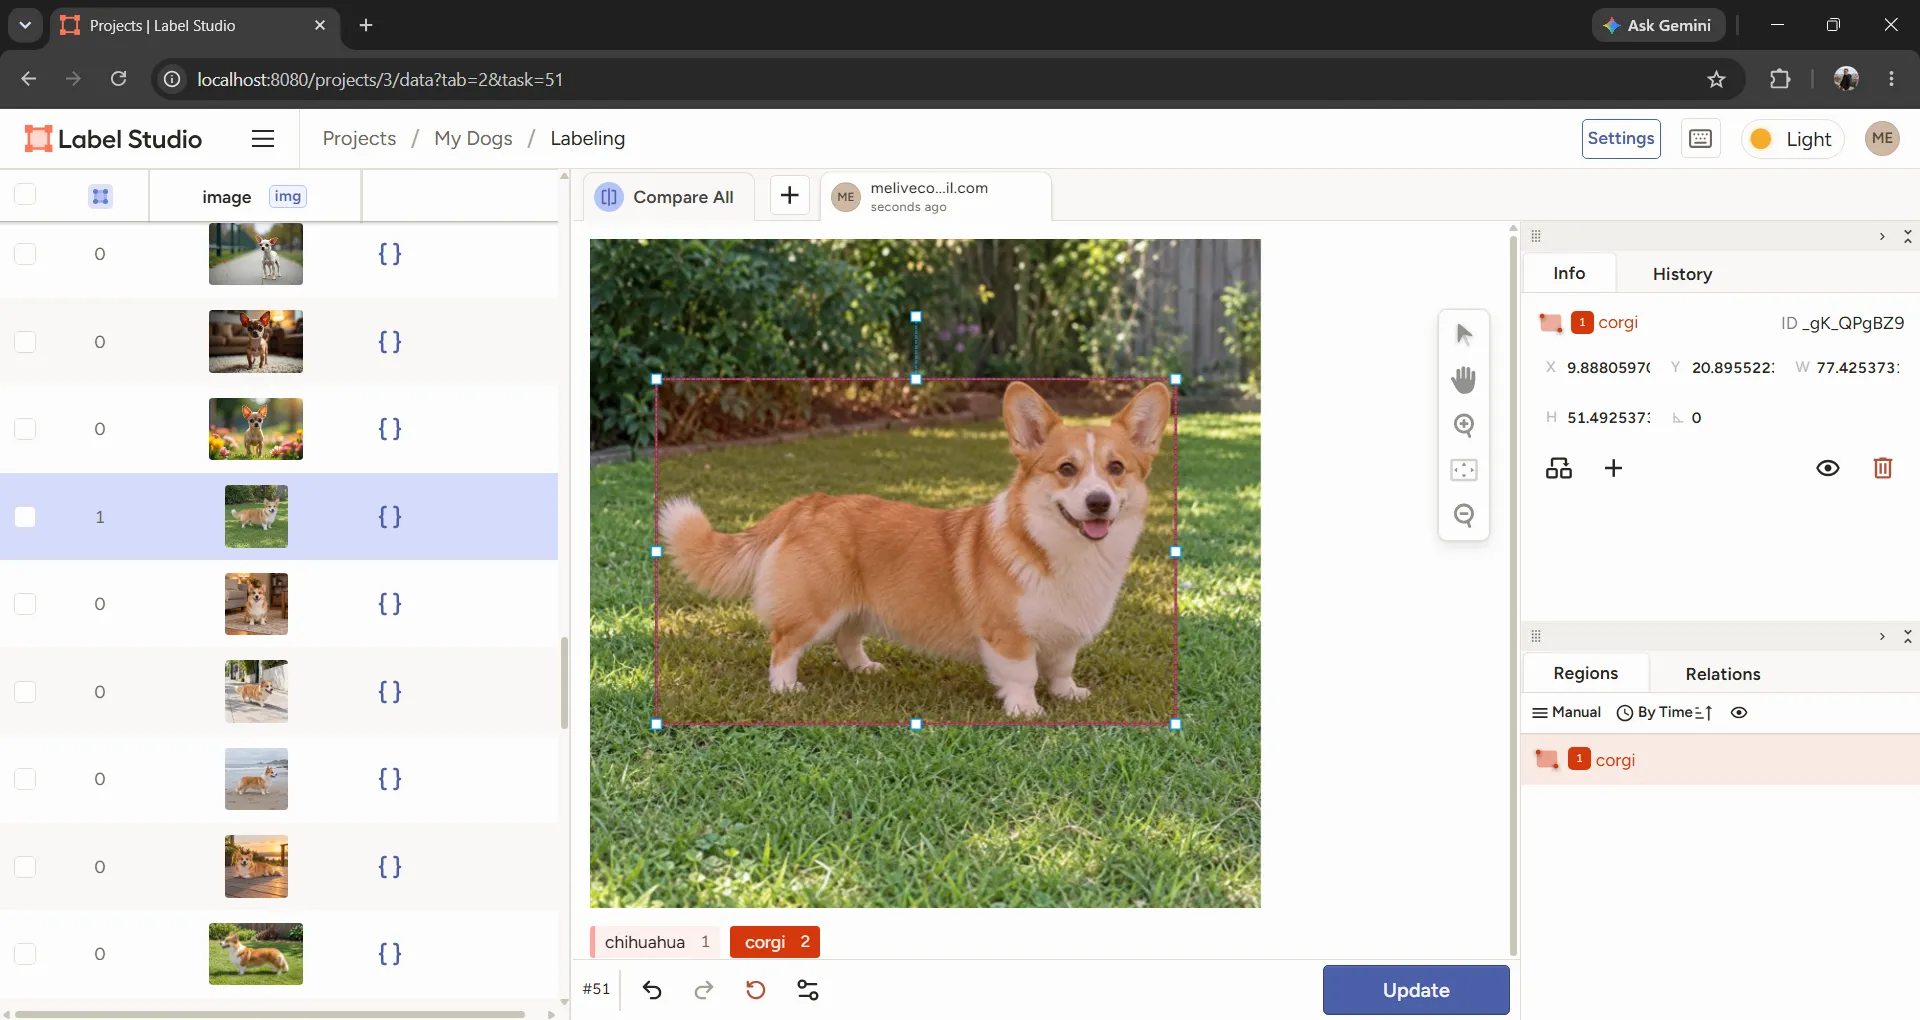Image resolution: width=1920 pixels, height=1020 pixels.
Task: Open the corgi on beach thumbnail
Action: coord(256,779)
